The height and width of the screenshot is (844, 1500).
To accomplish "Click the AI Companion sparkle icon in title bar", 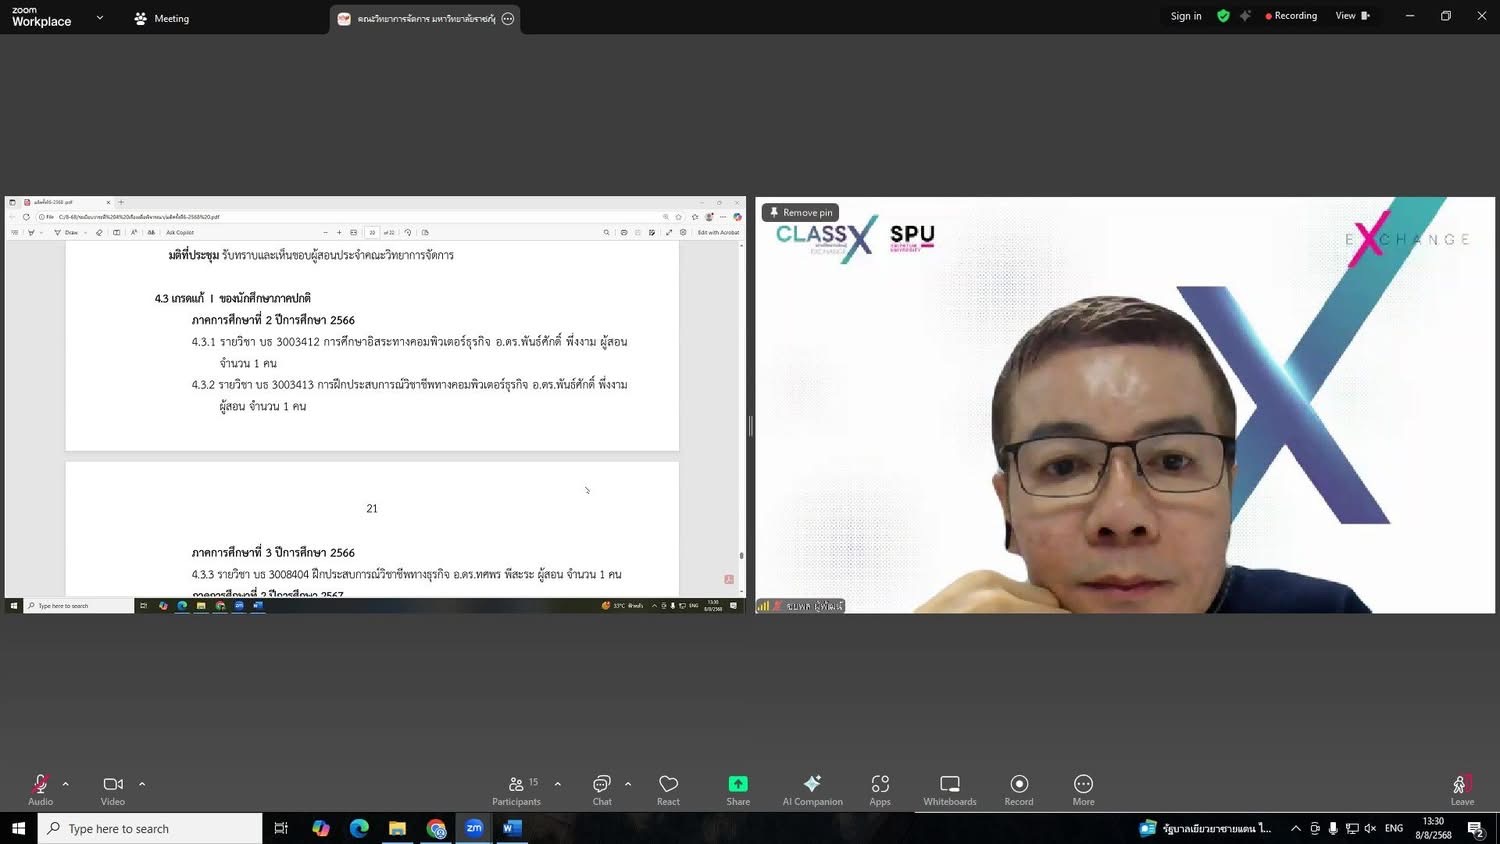I will point(1245,16).
